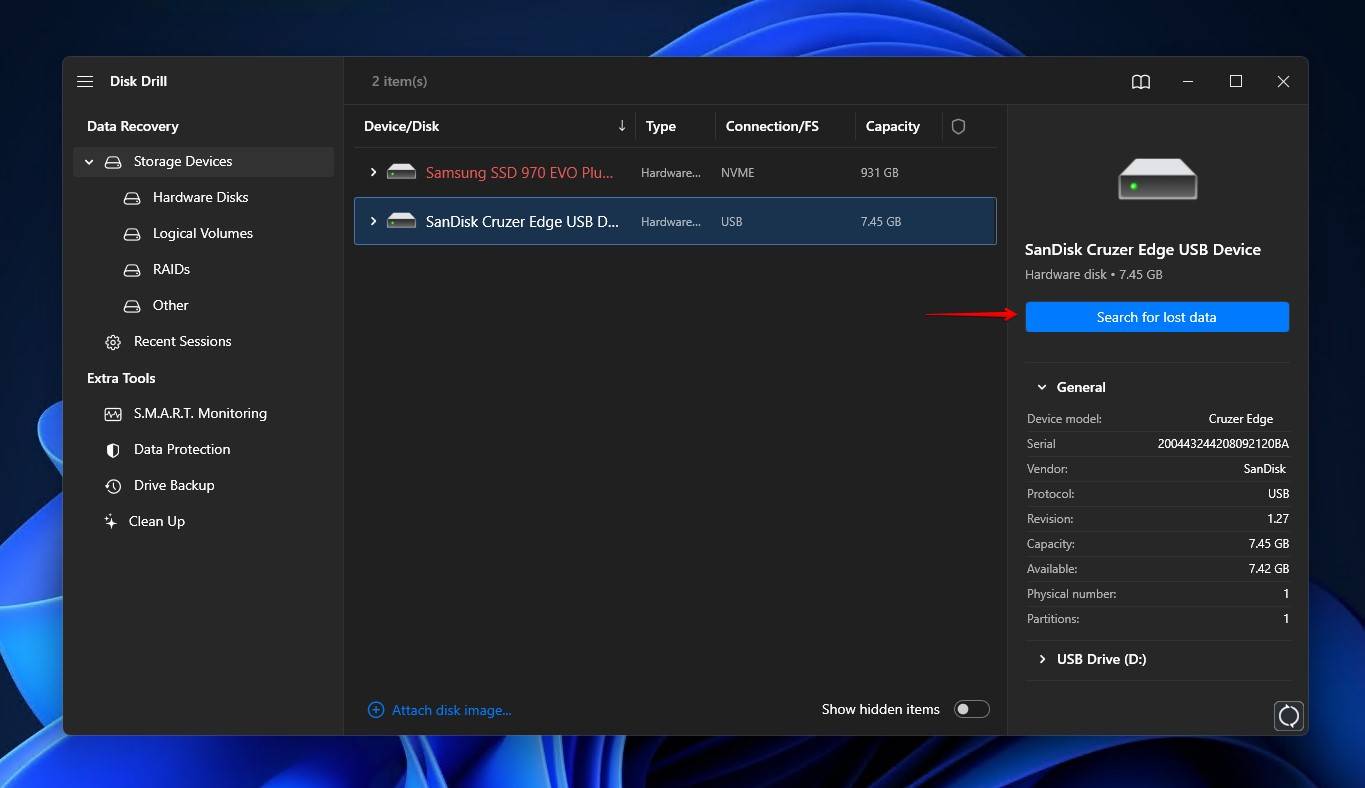This screenshot has height=788, width=1365.
Task: Click the plus icon beside Attach disk image
Action: [x=376, y=710]
